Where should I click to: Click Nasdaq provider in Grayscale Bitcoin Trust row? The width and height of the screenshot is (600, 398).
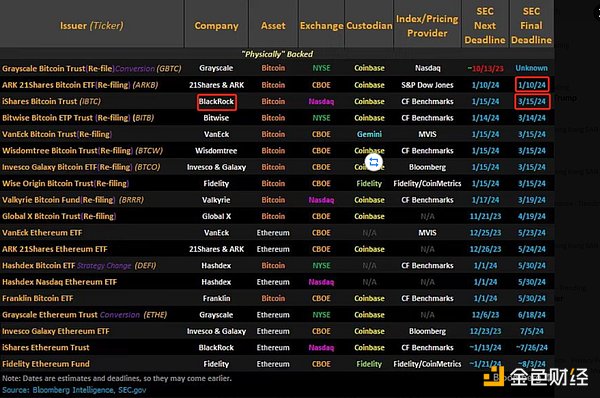pos(427,68)
